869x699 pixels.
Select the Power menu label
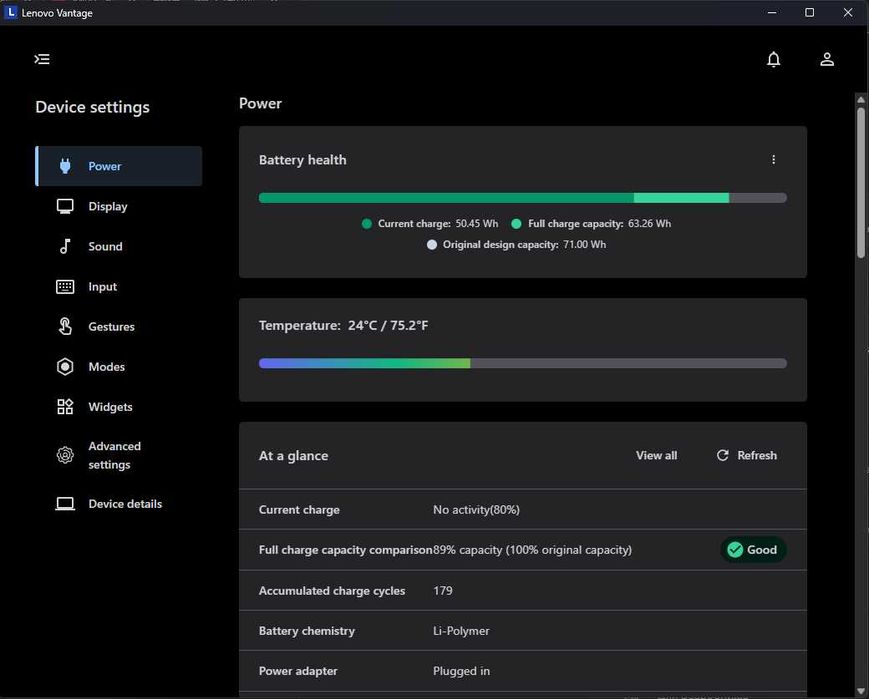coord(105,166)
